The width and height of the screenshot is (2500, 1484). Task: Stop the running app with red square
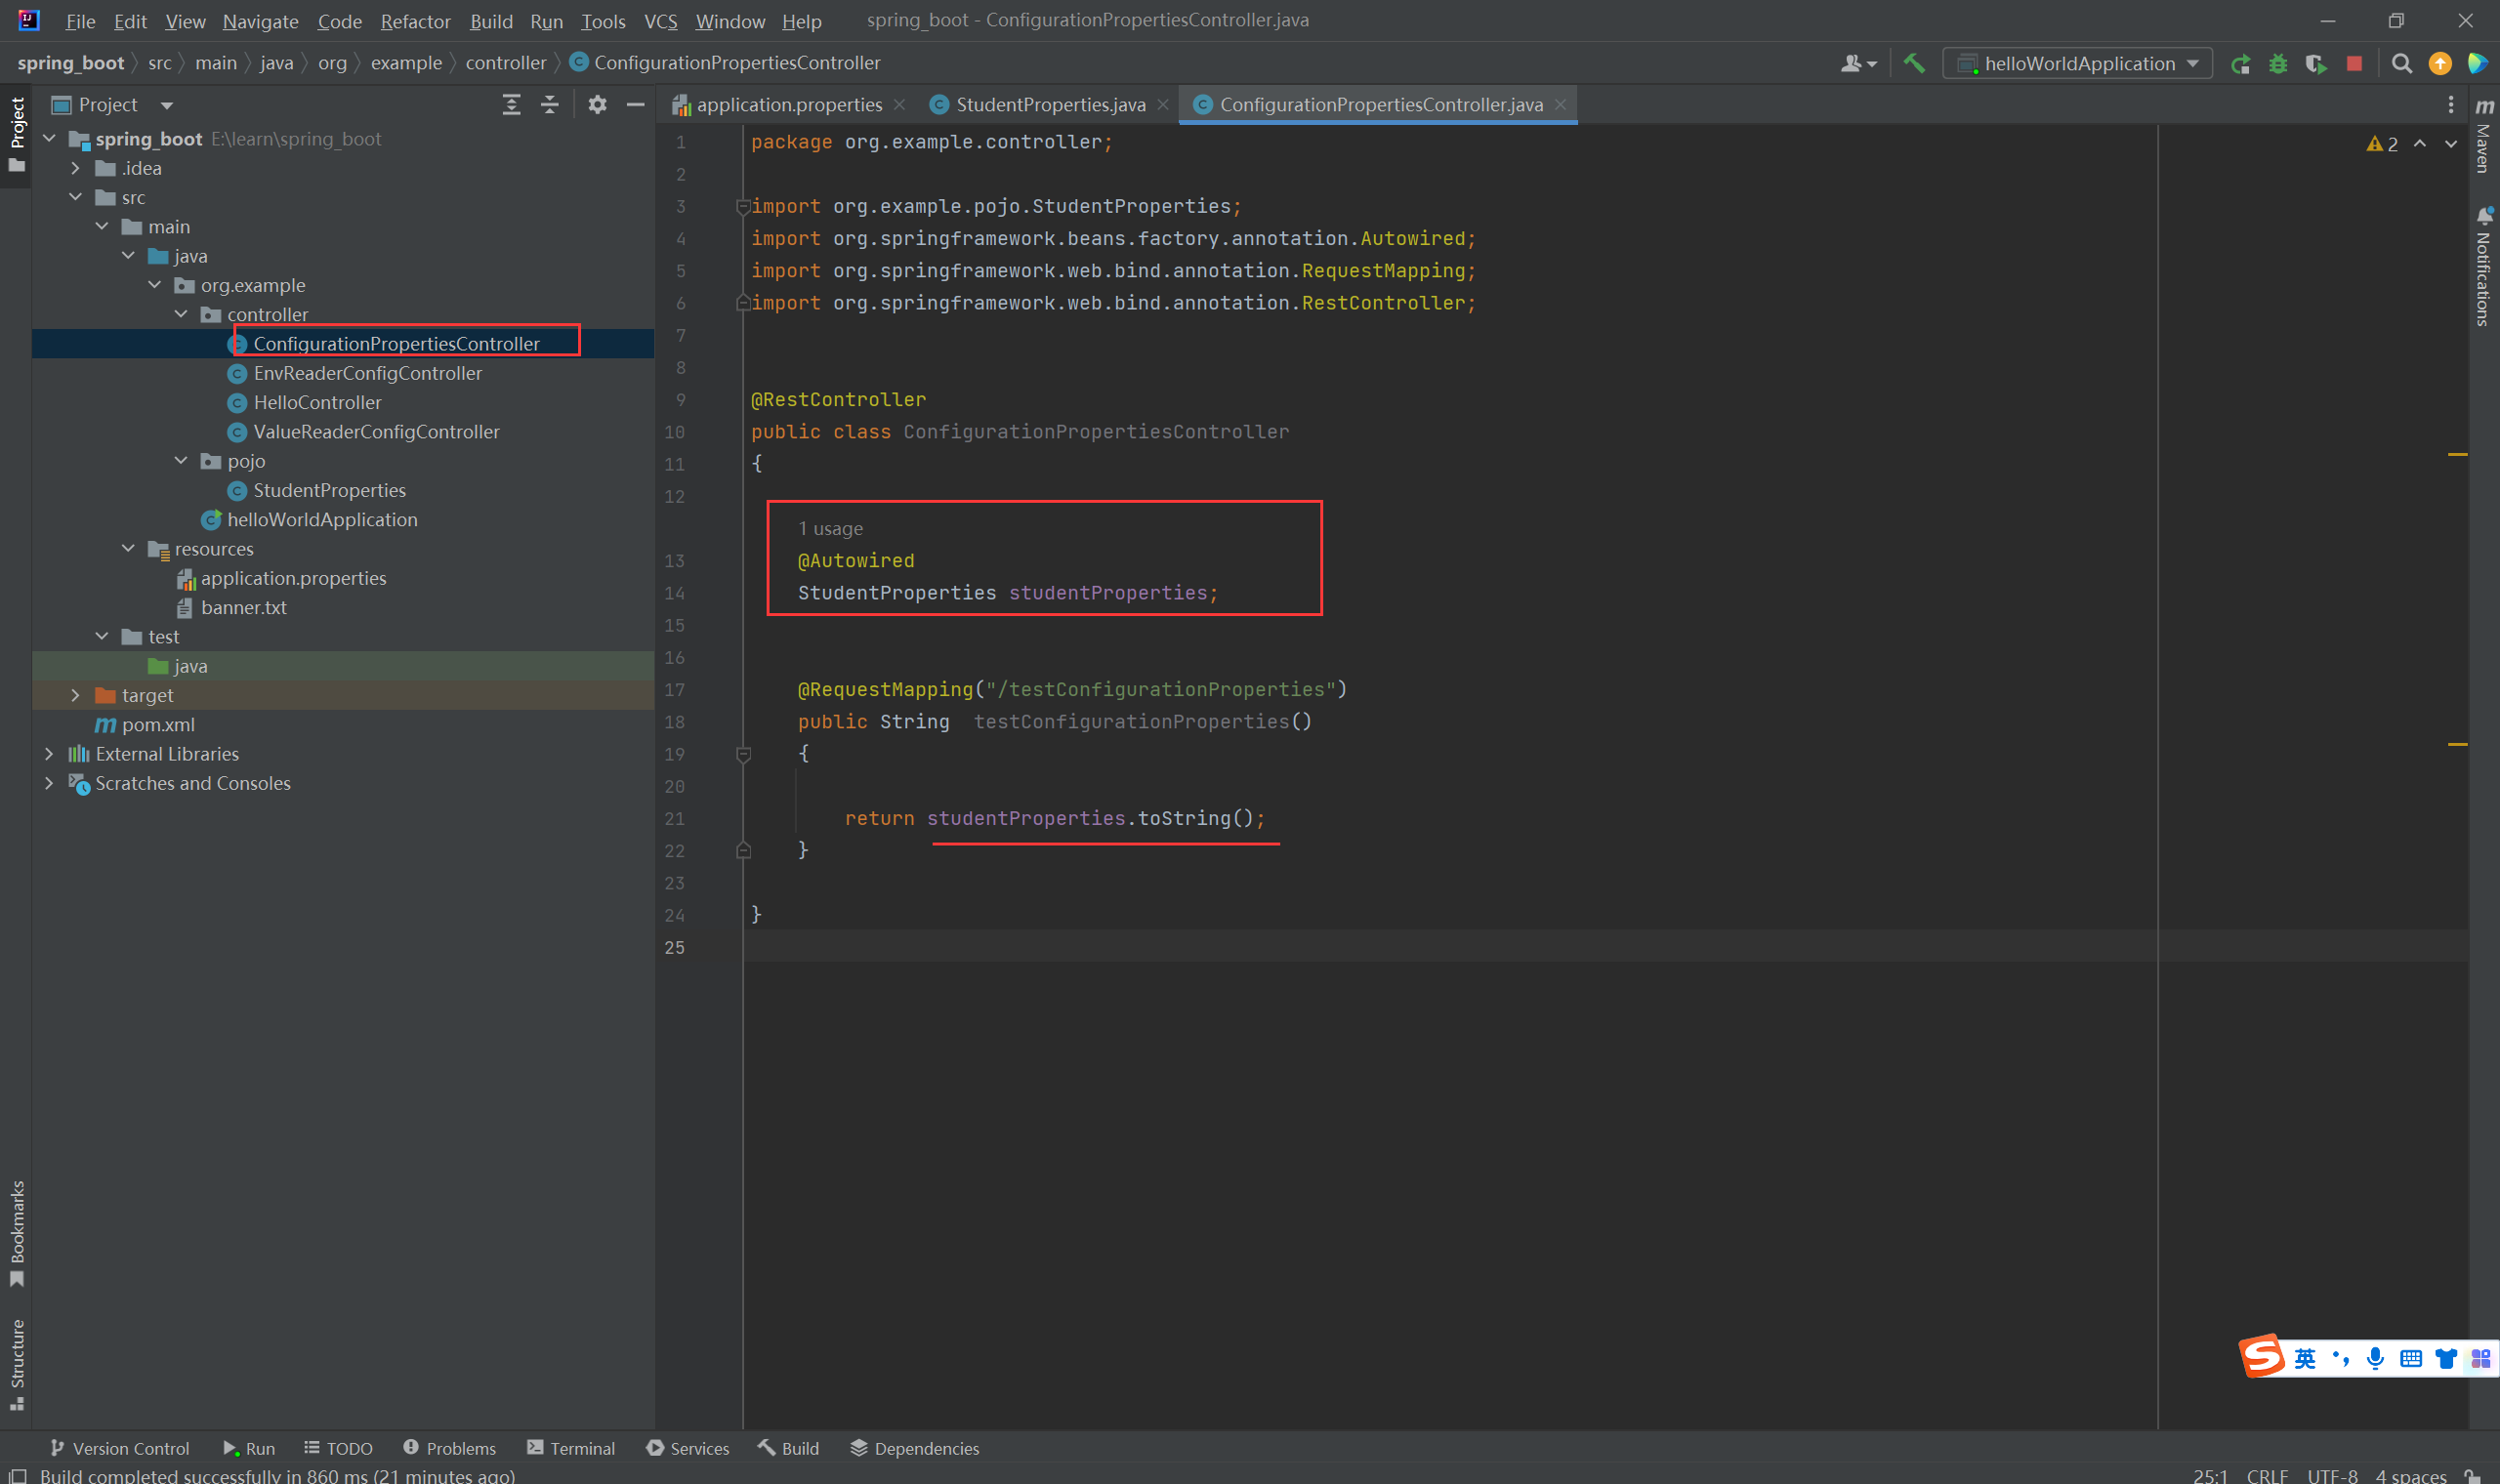(2354, 64)
